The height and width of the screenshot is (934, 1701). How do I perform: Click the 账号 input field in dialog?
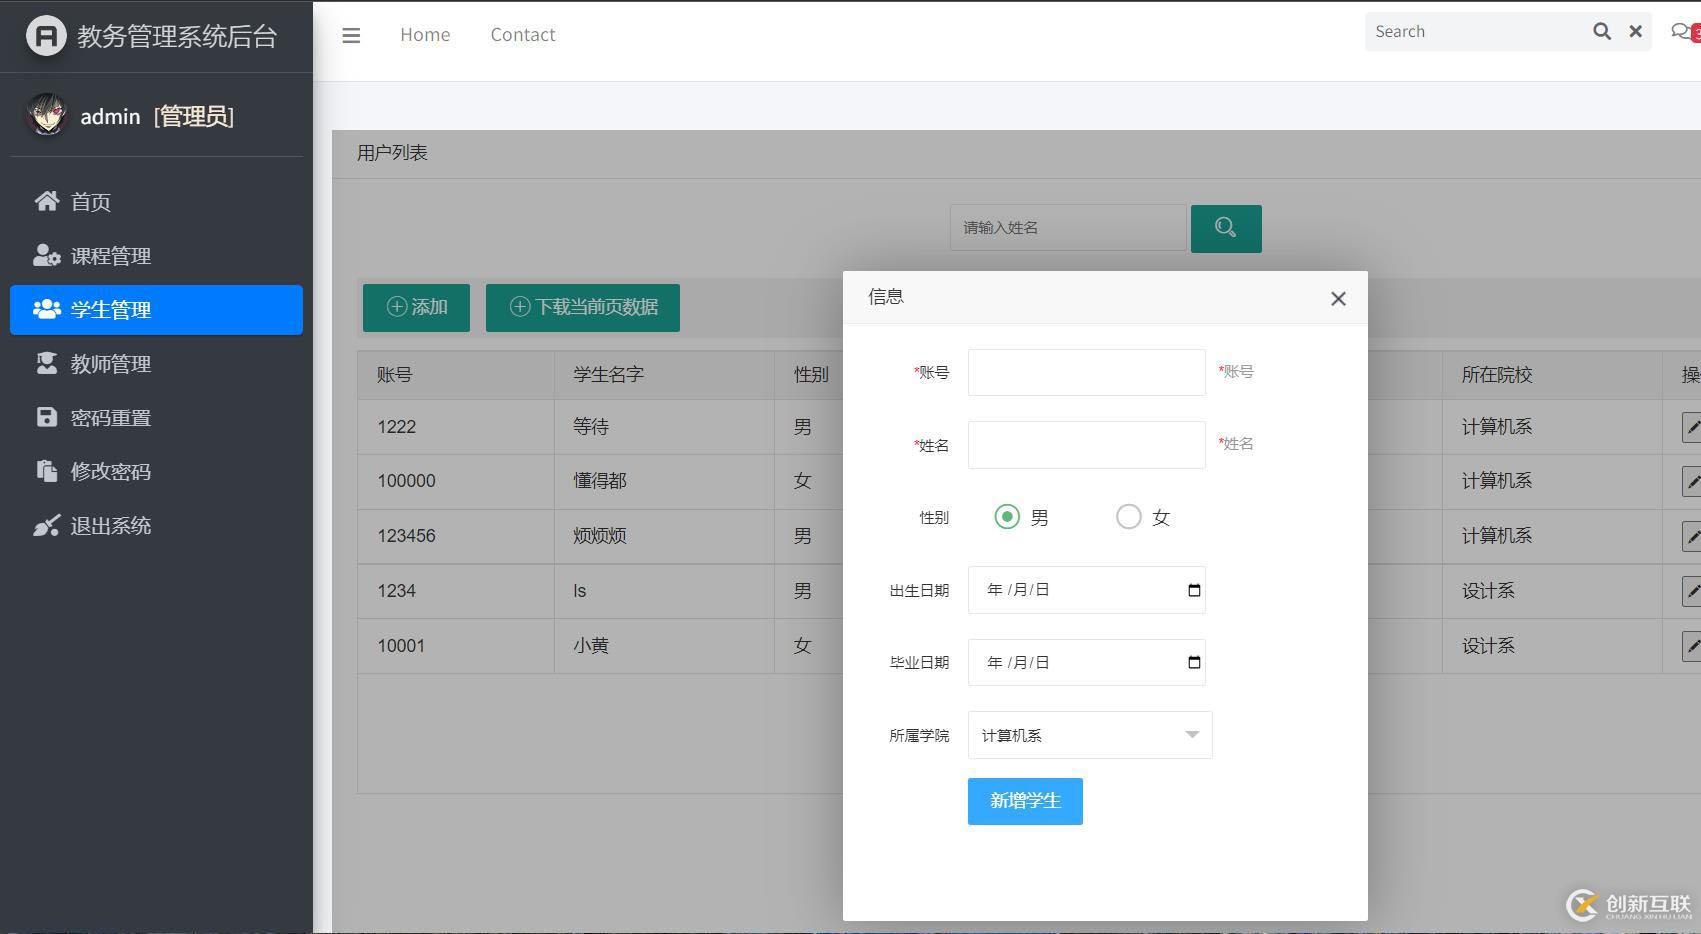pos(1086,372)
